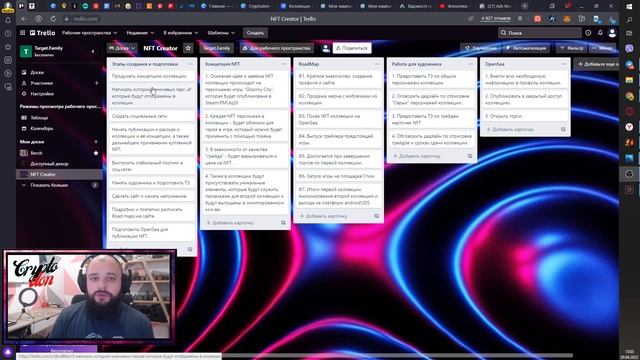Open card 3. Открыть торги
This screenshot has width=640, height=360.
click(x=525, y=116)
